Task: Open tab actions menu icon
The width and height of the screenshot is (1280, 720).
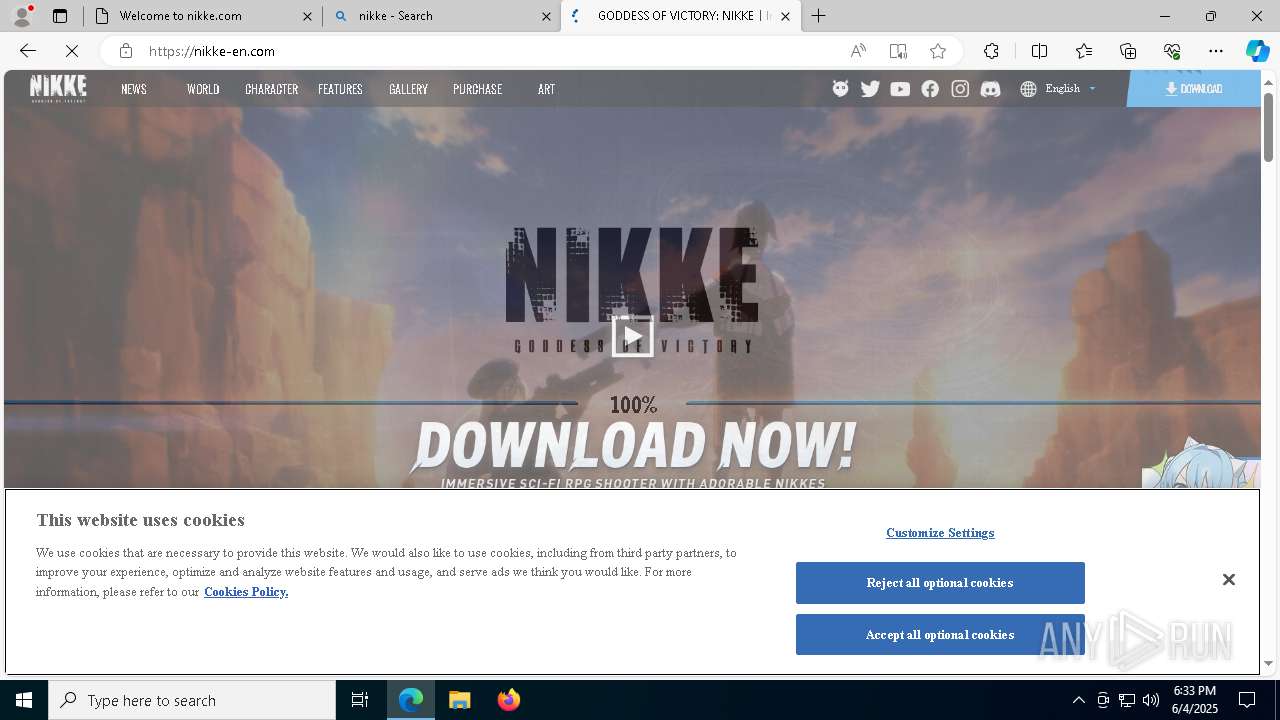Action: tap(60, 16)
